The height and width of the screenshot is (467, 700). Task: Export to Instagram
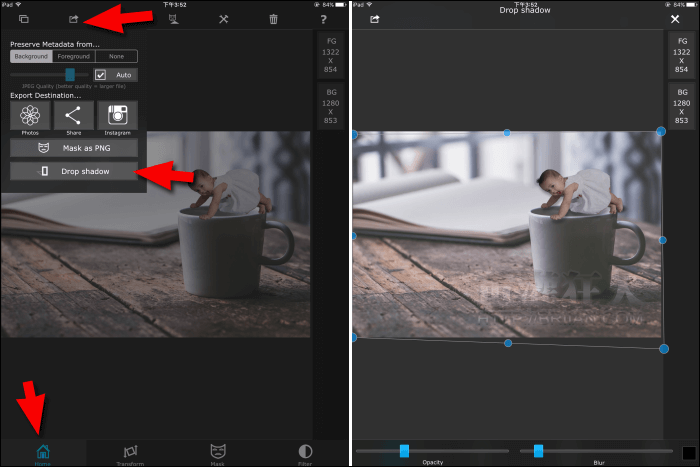117,117
